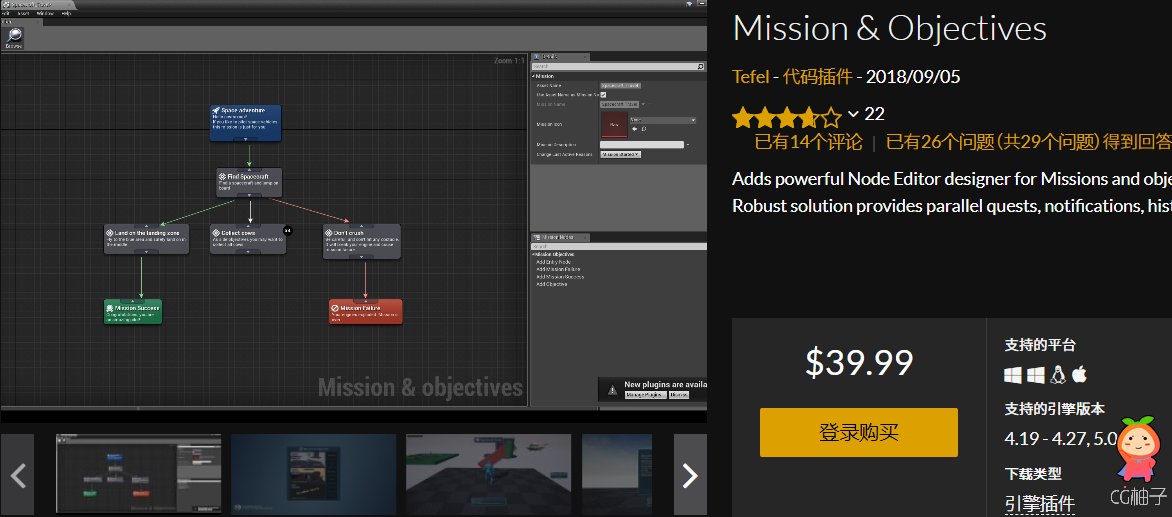Open the arrow beside Mission Description field

(x=688, y=144)
